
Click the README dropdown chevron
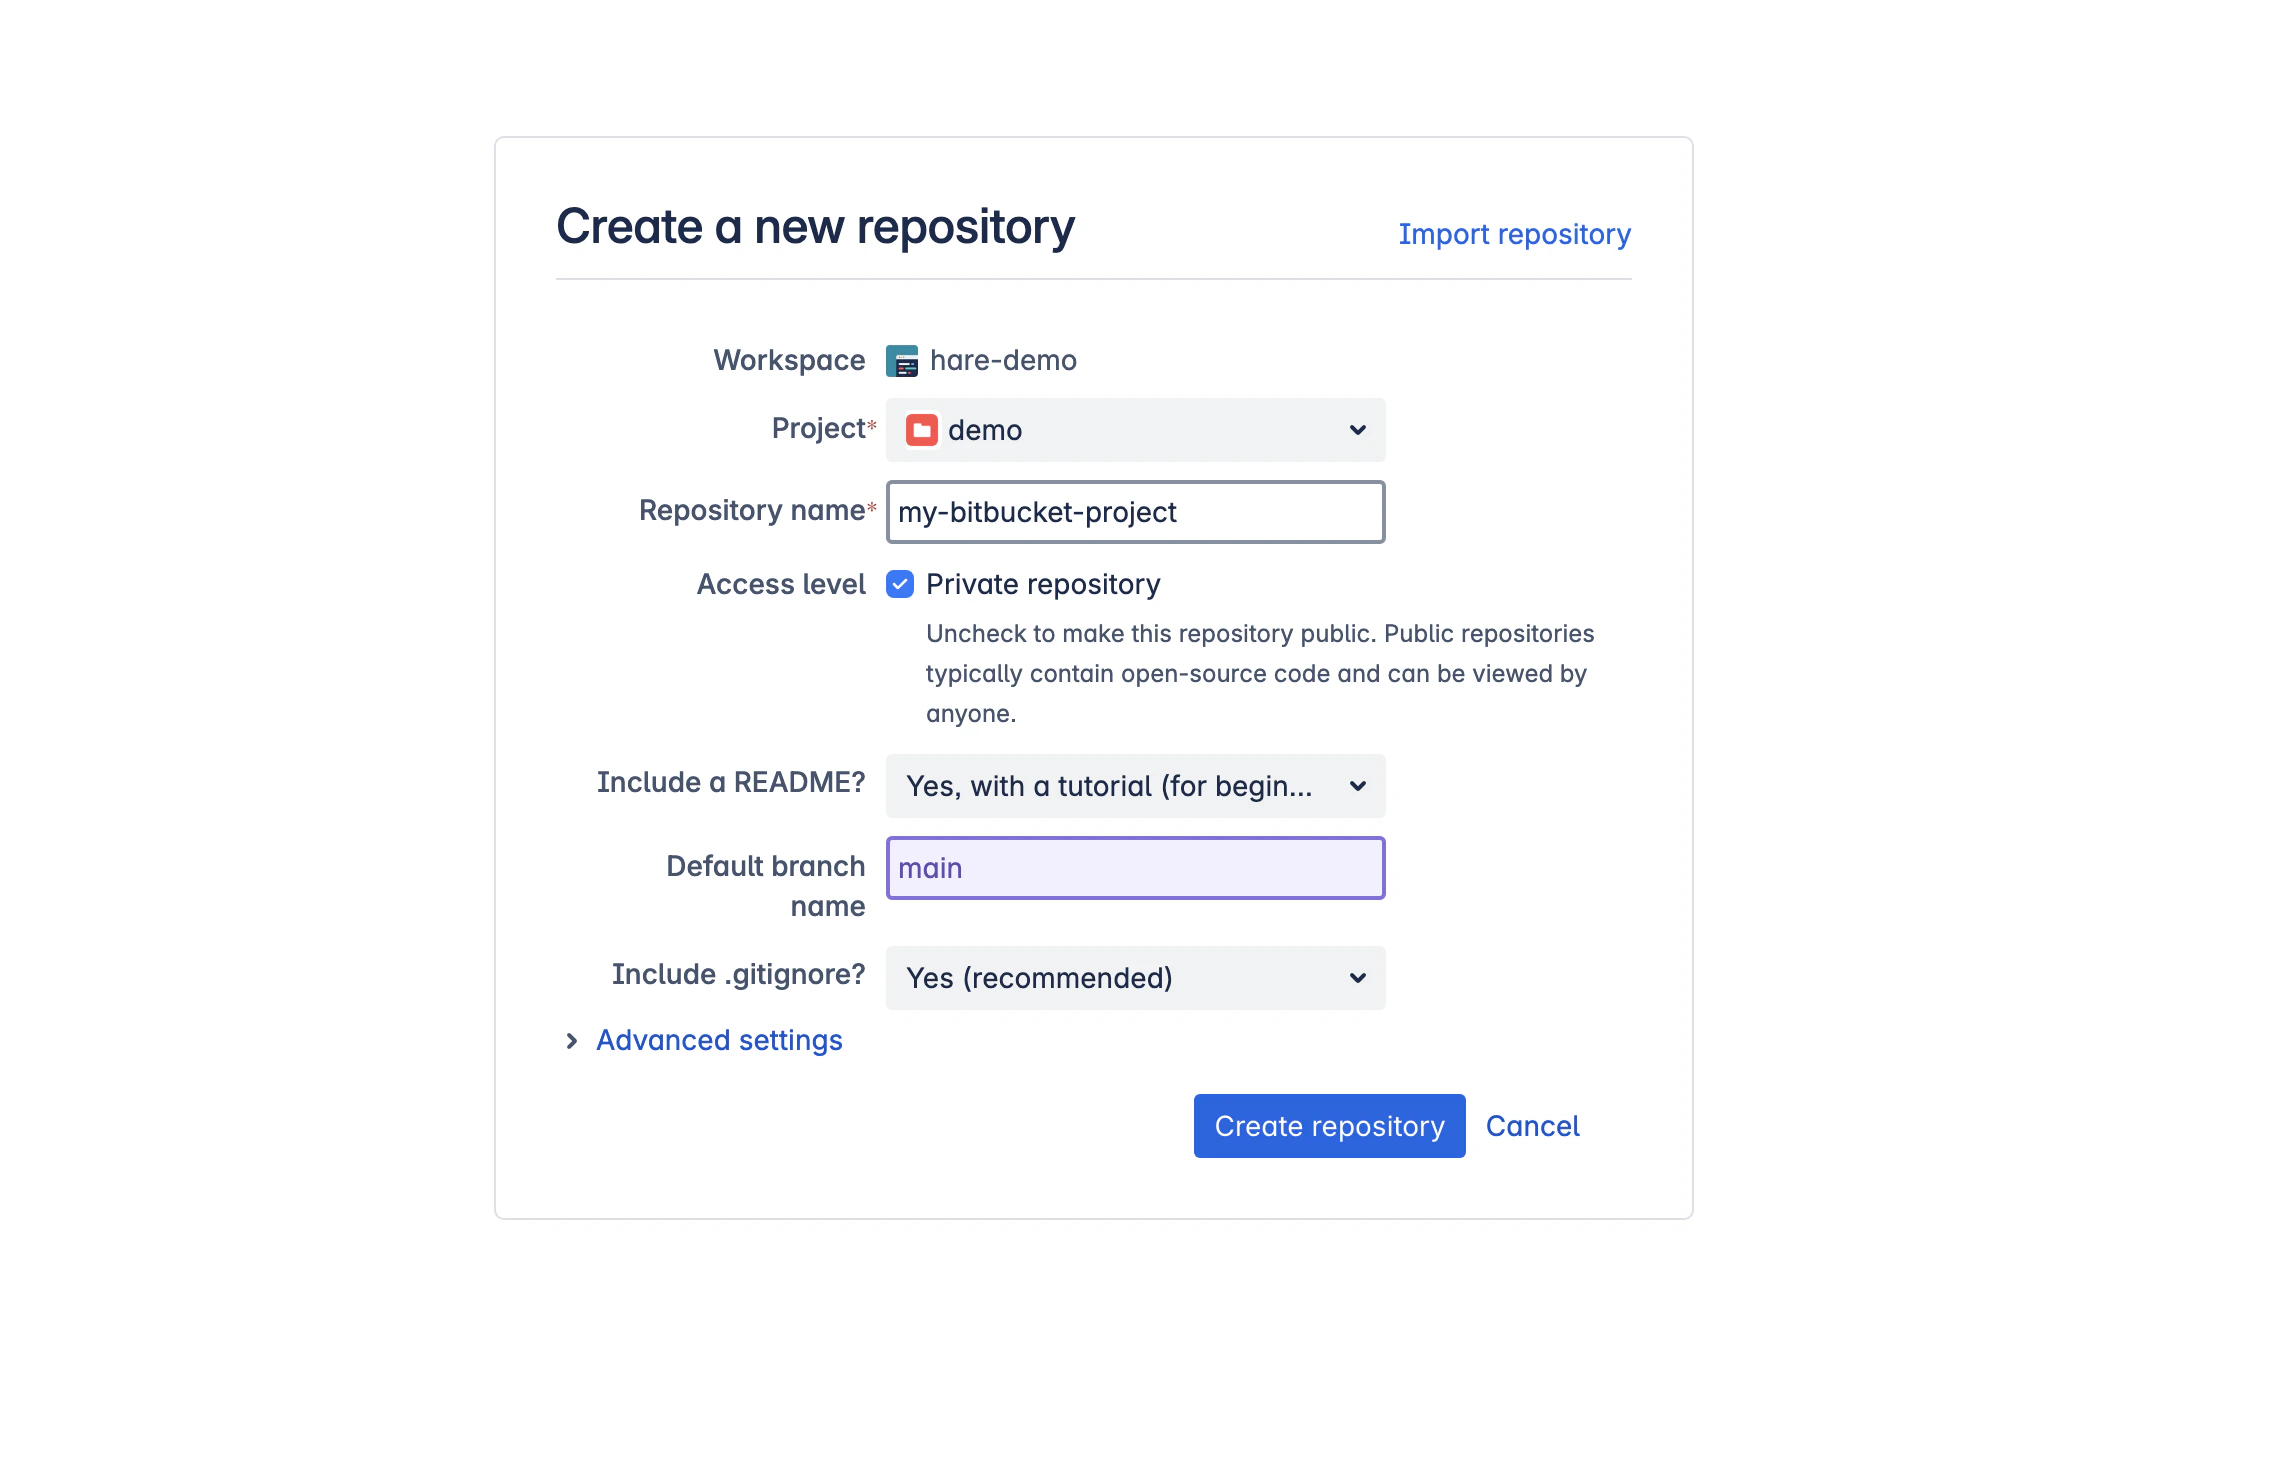click(1357, 786)
